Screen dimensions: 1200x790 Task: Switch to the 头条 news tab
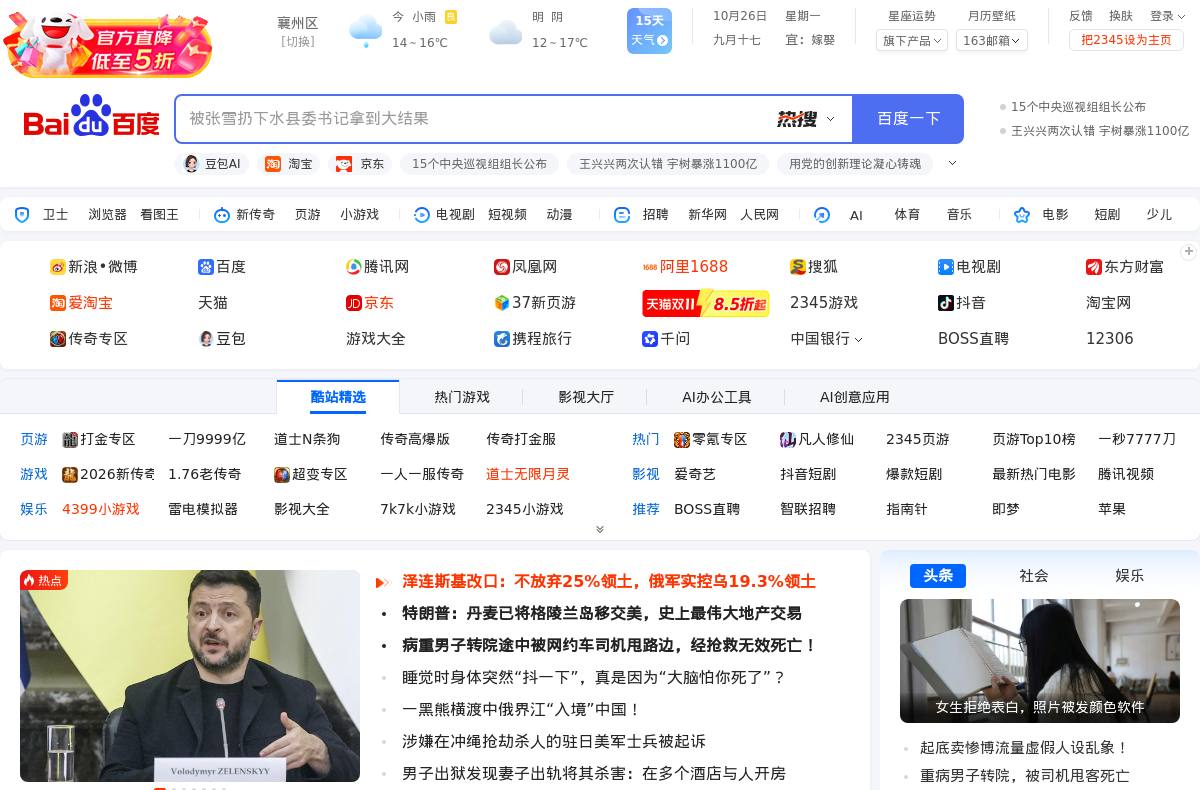[x=938, y=576]
